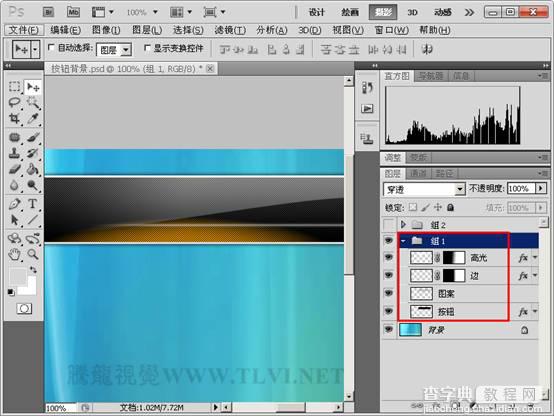The width and height of the screenshot is (554, 416).
Task: Show more workspaces chevron
Action: [469, 12]
